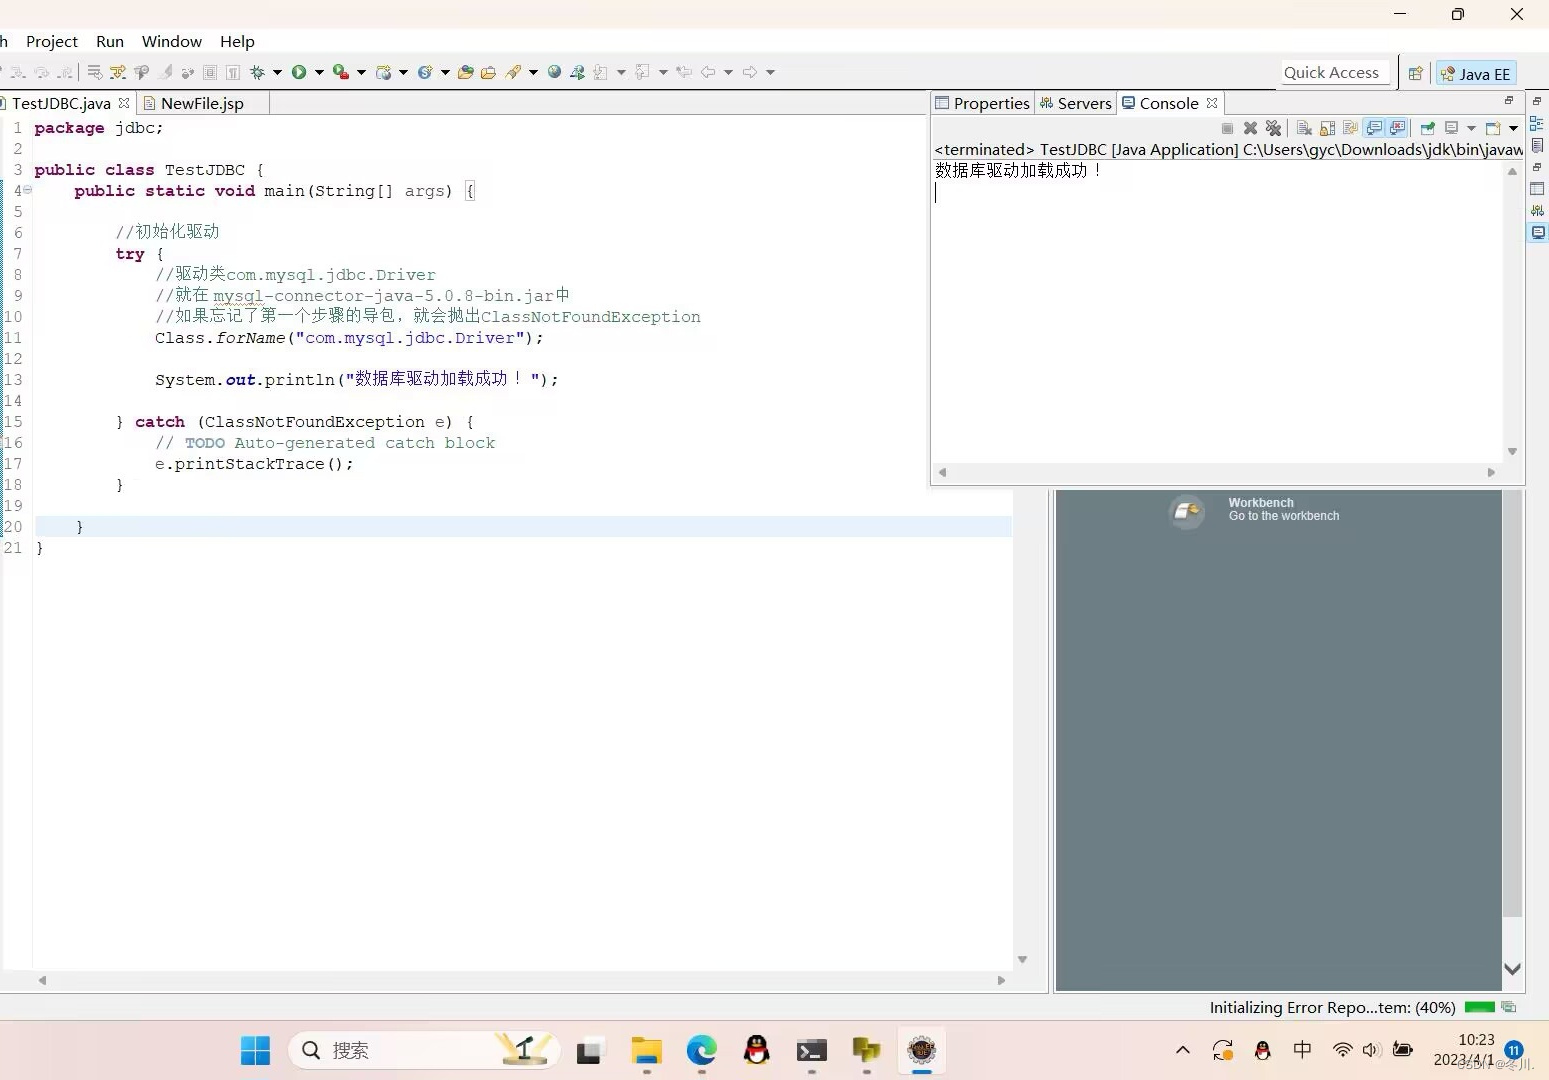Go to last edit location icon
1549x1080 pixels.
click(x=684, y=72)
